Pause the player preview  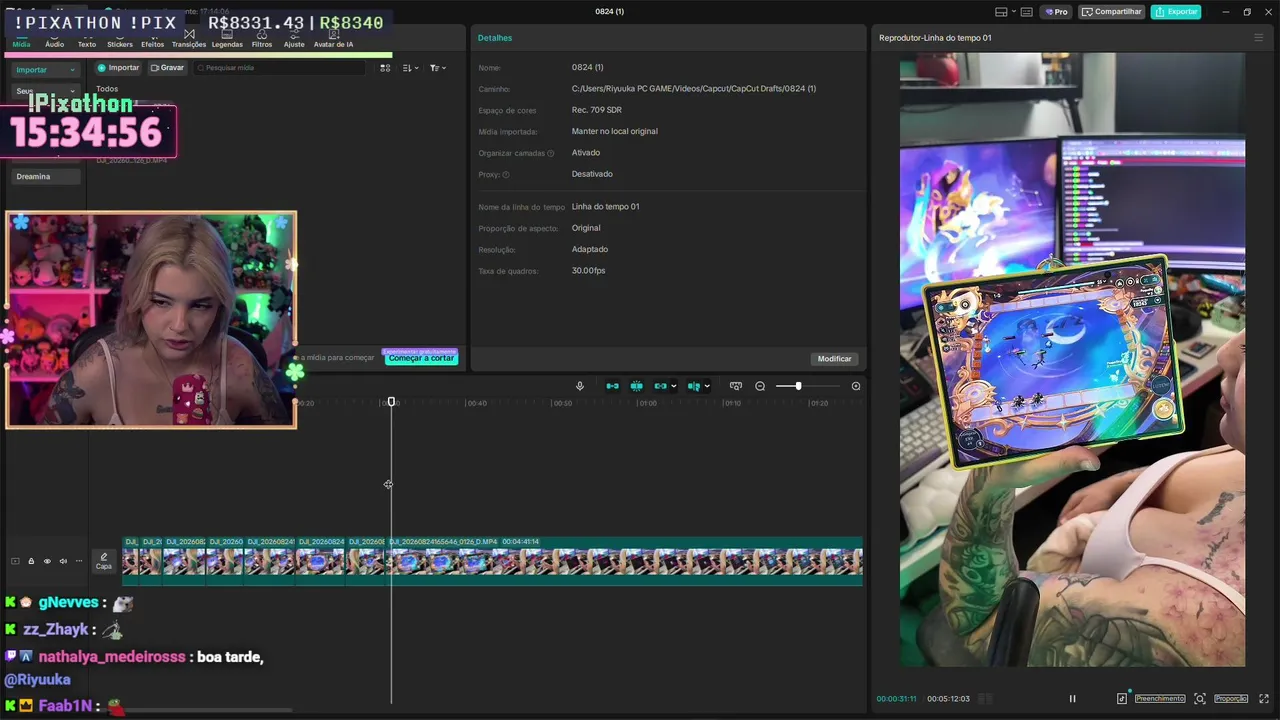pyautogui.click(x=1072, y=699)
